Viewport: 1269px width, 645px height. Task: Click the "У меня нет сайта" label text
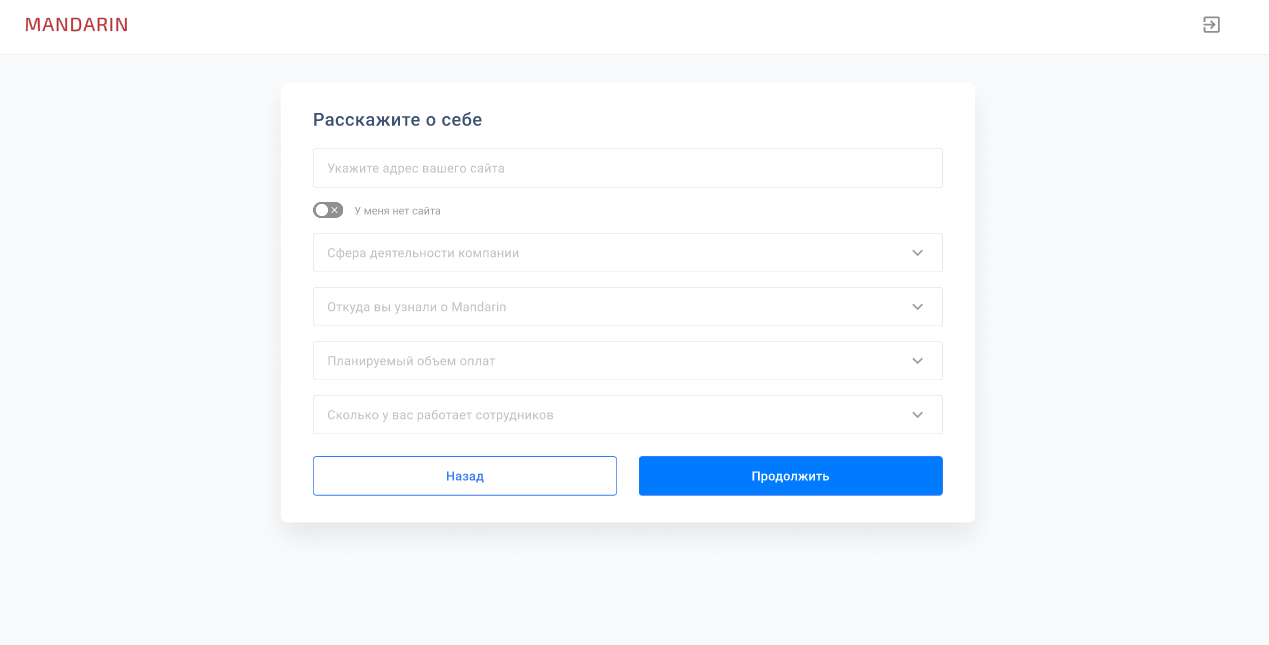[x=397, y=211]
